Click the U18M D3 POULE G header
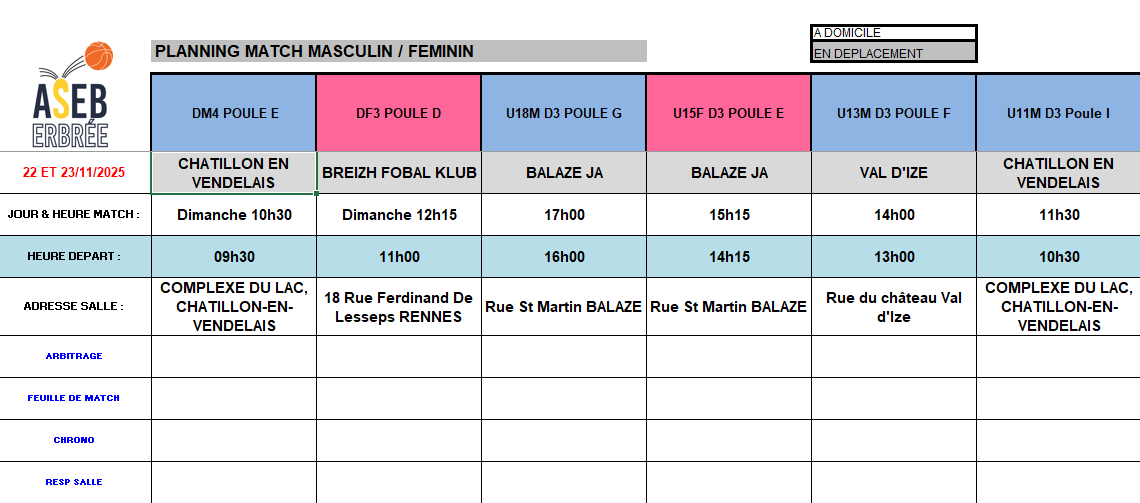The image size is (1140, 503). click(x=564, y=113)
